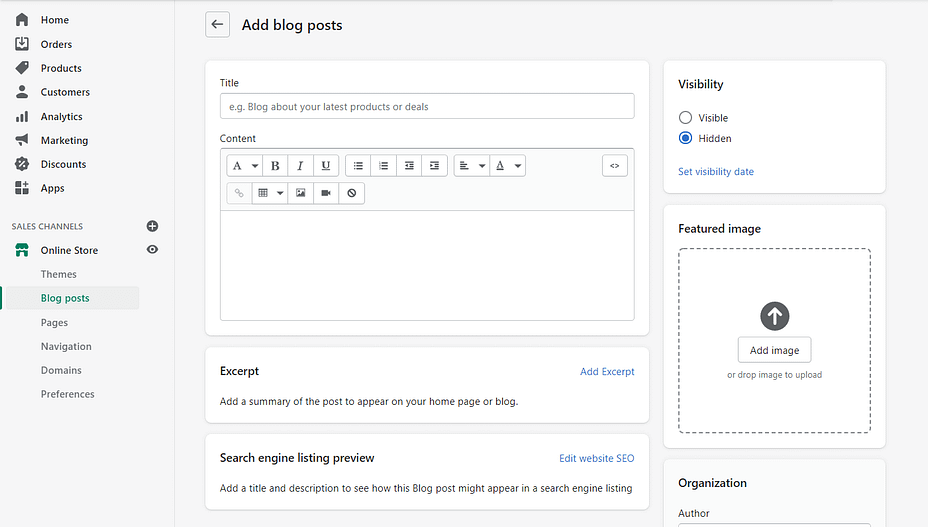View online store via eye icon
The height and width of the screenshot is (527, 928).
pyautogui.click(x=152, y=250)
